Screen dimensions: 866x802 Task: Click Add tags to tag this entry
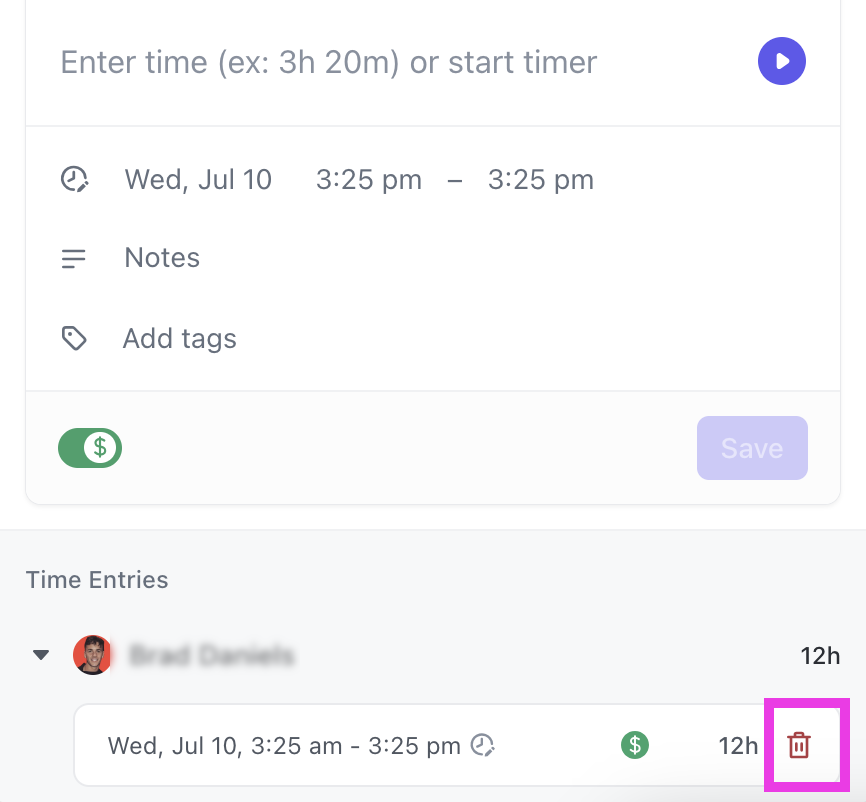179,338
